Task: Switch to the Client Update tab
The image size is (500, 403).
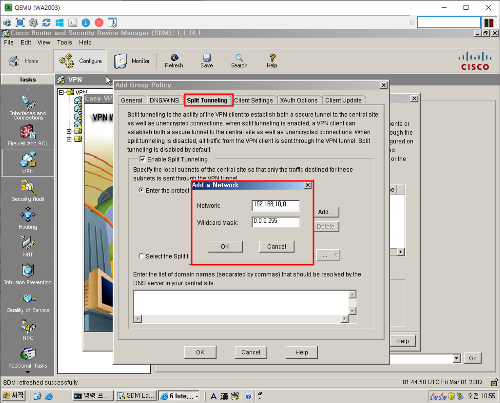Action: 343,100
